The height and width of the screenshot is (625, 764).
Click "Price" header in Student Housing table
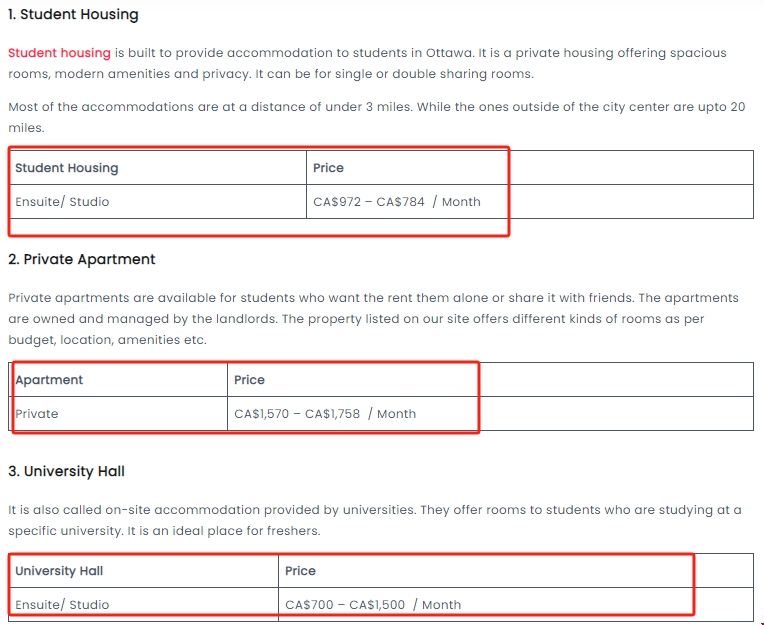(x=329, y=168)
